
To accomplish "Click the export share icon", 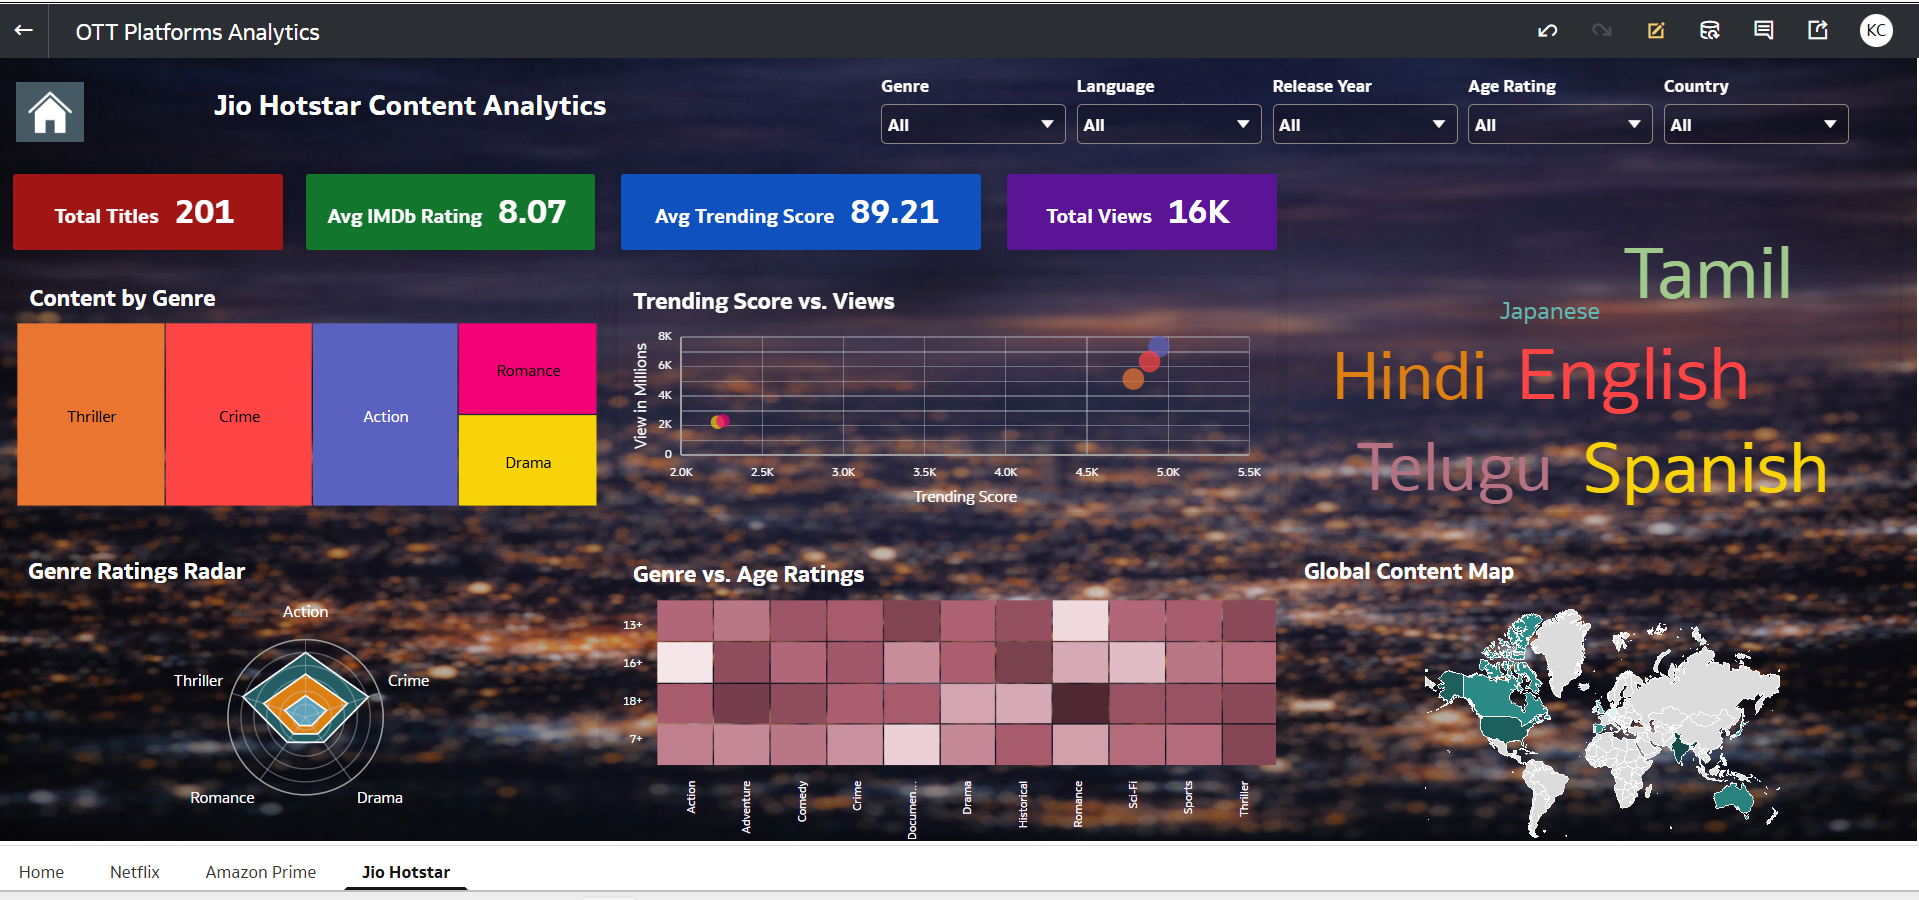I will point(1818,31).
